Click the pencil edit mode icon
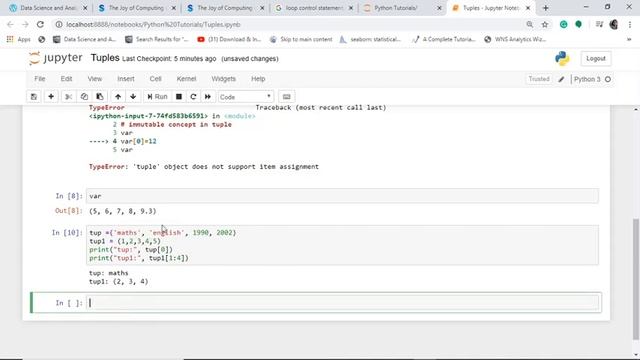Screen dimensions: 640x360 561,79
